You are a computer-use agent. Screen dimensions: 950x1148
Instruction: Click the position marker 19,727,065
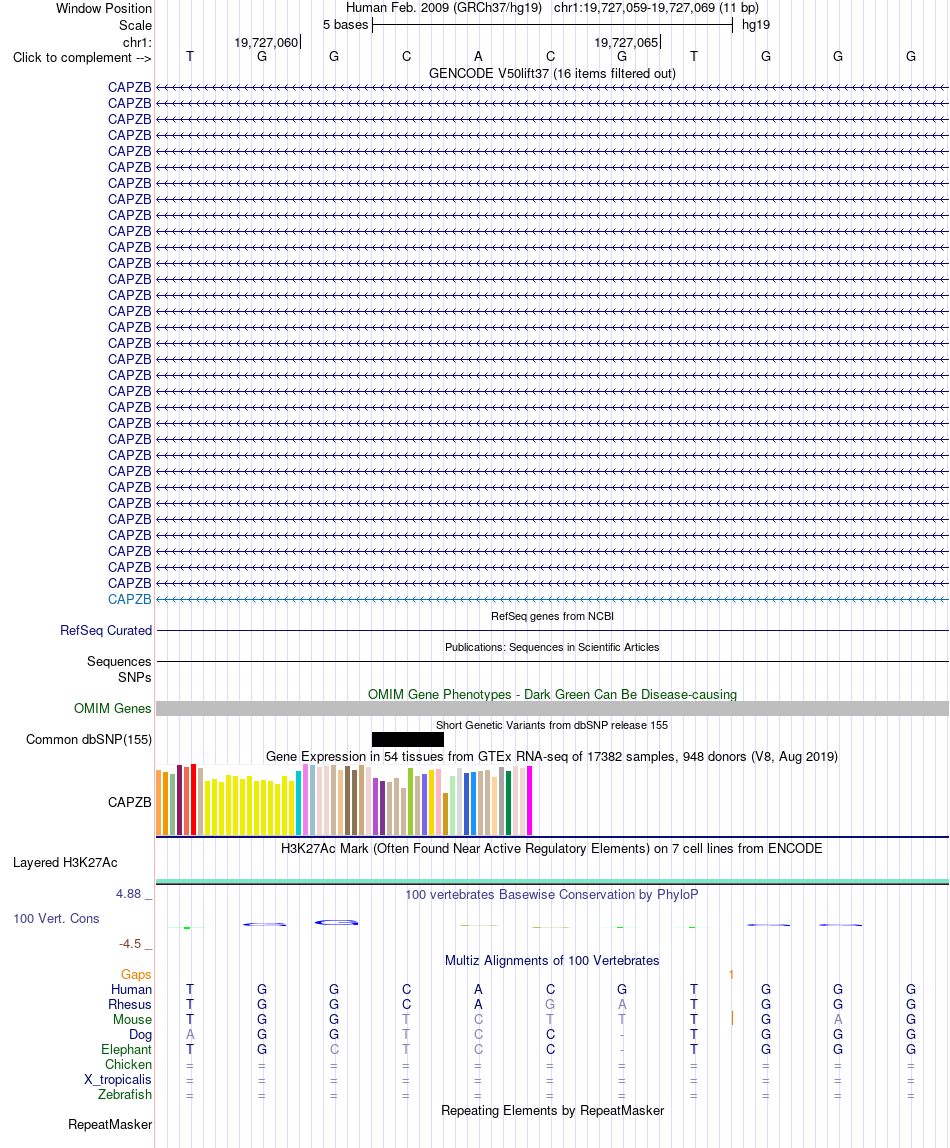[627, 42]
